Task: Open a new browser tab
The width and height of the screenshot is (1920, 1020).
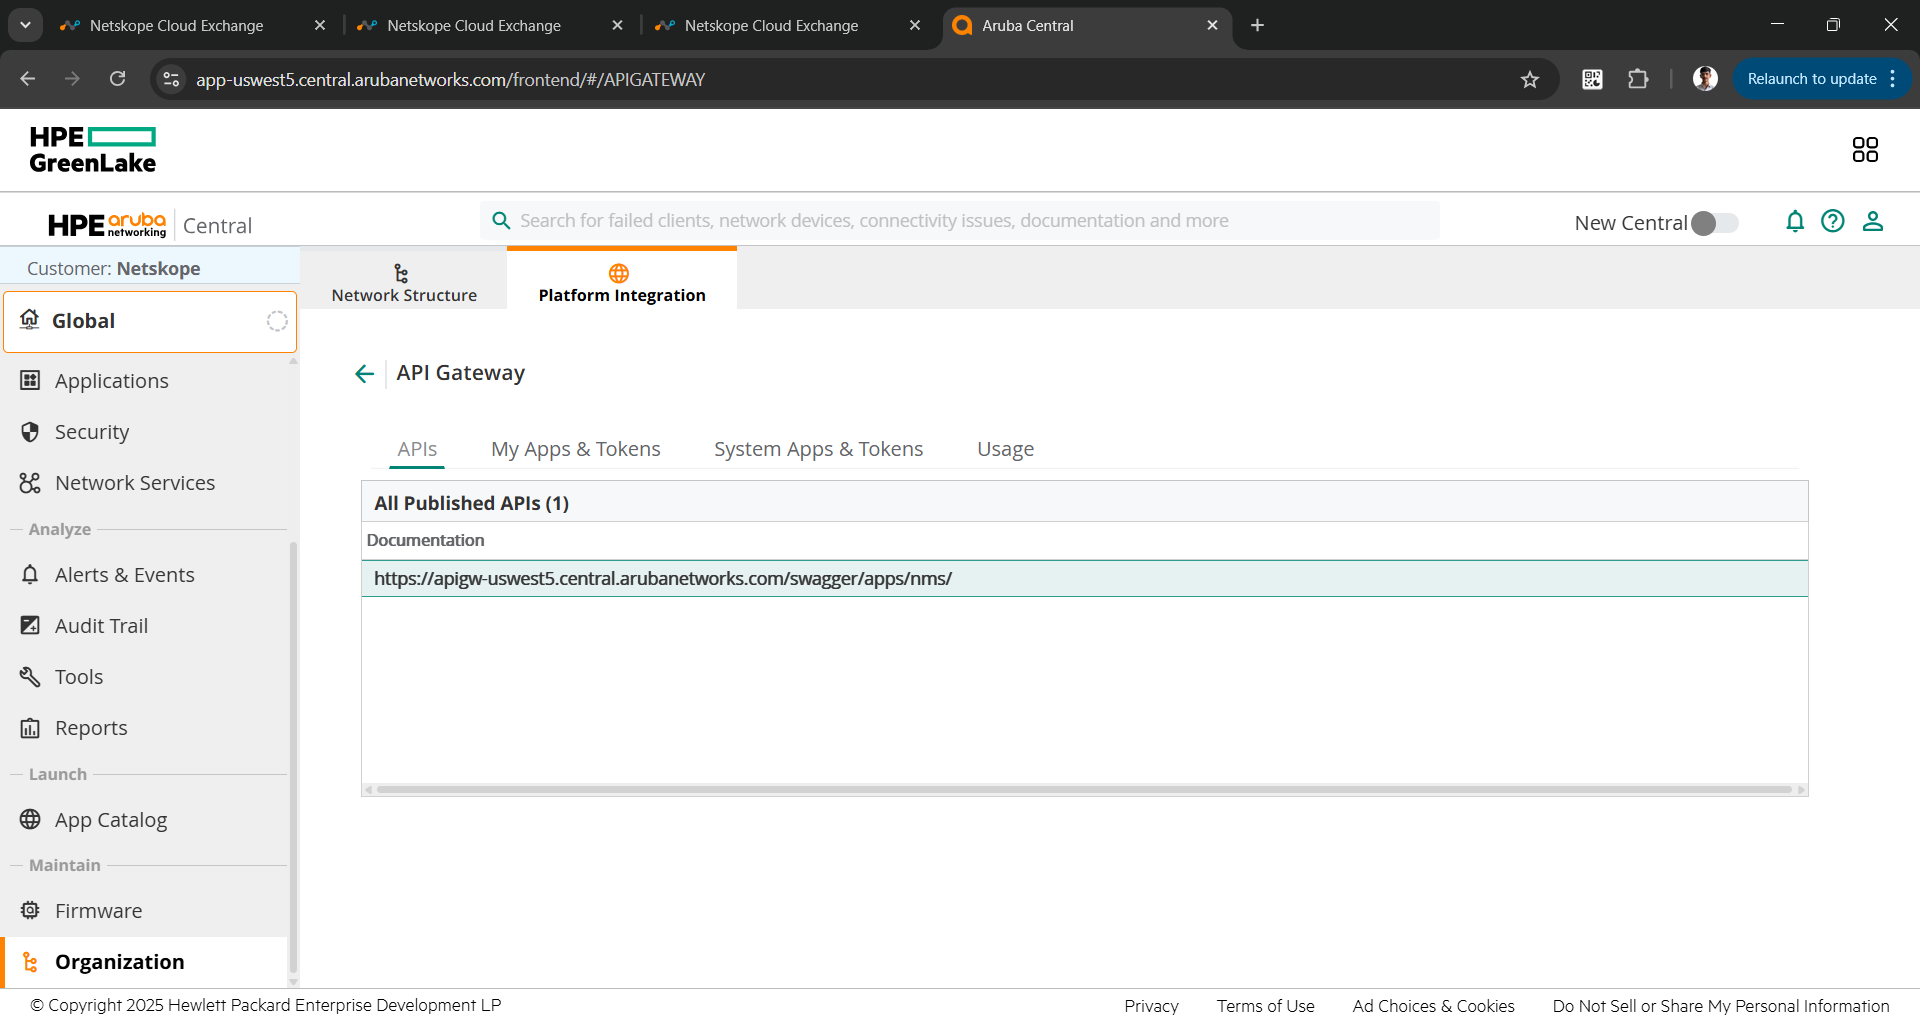Action: point(1257,25)
